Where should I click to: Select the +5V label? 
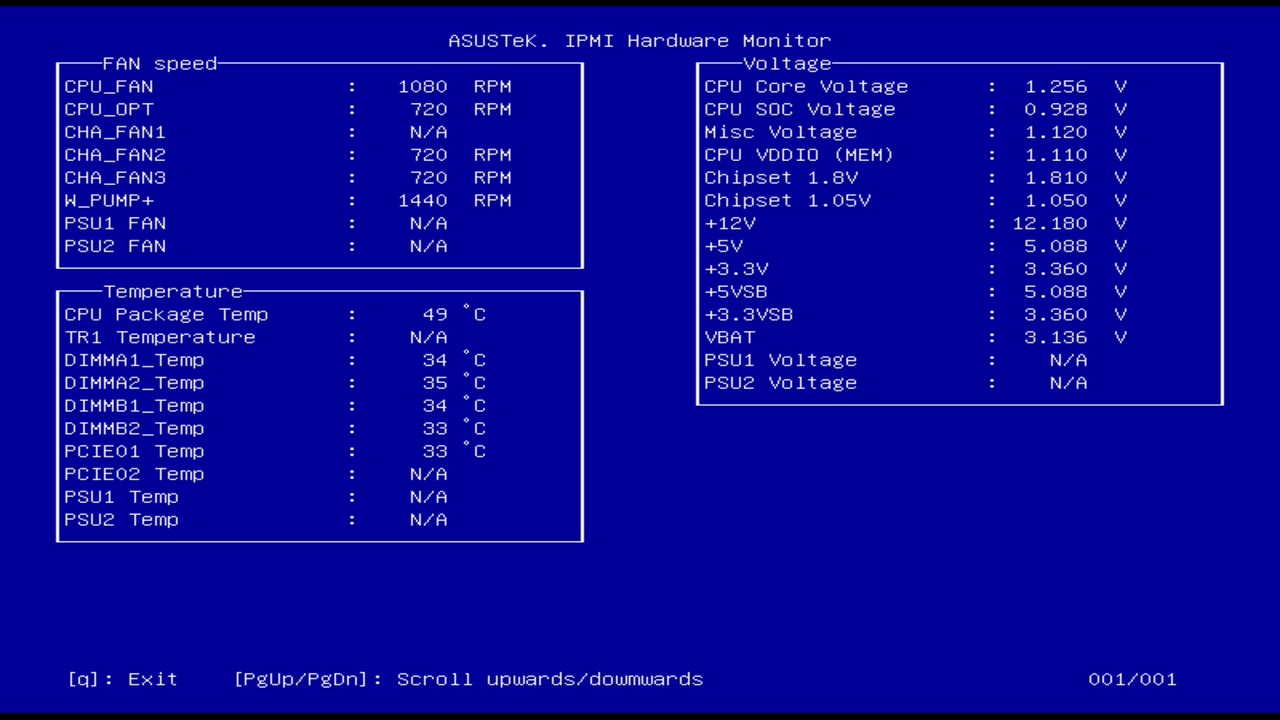tap(723, 247)
